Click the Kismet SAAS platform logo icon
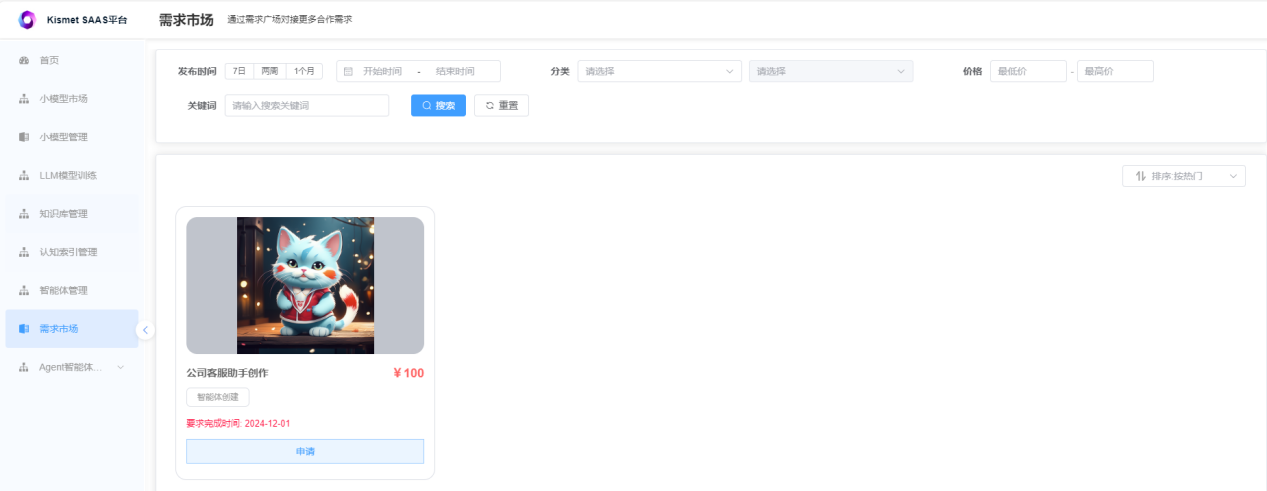1267x491 pixels. 27,19
